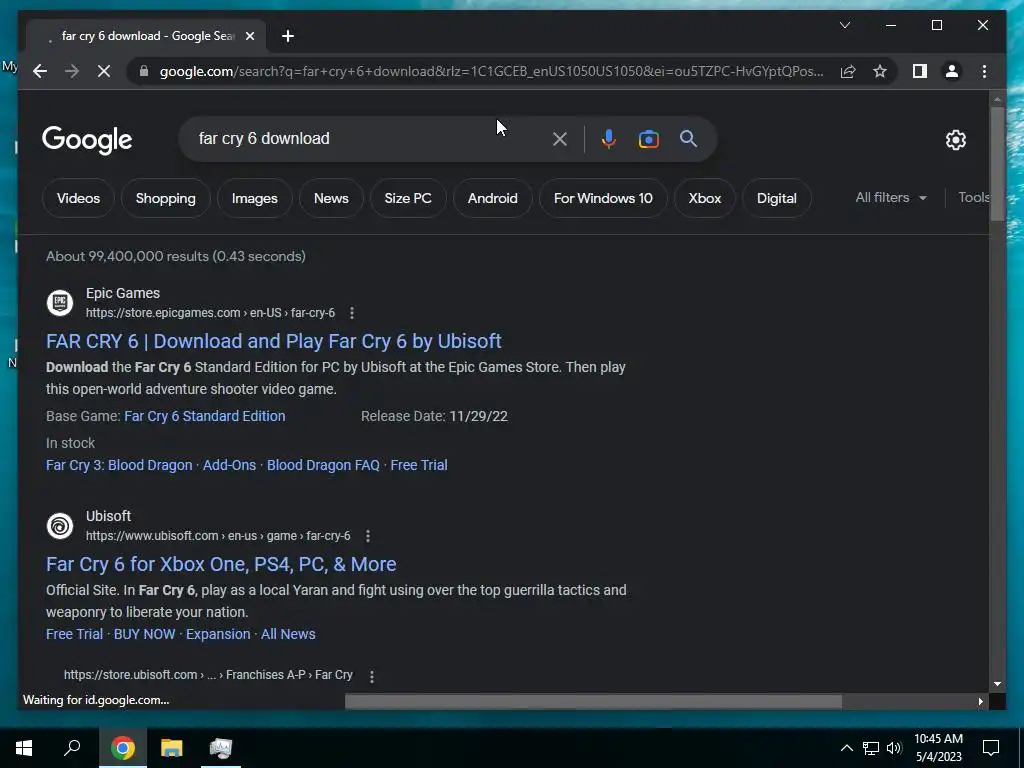Click the Ubisoft swirl favicon
This screenshot has height=768, width=1024.
(60, 526)
